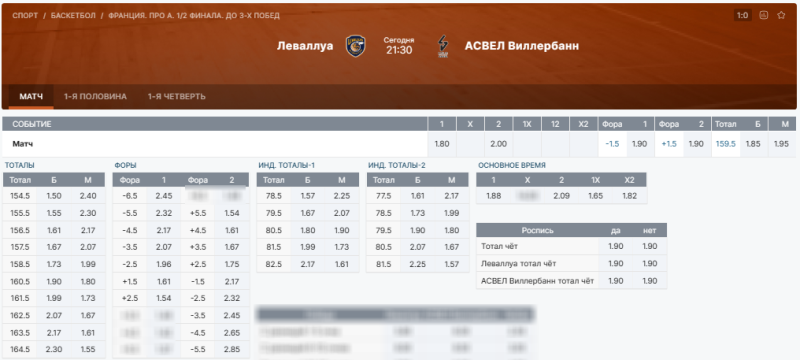800x360 pixels.
Task: Select Инд. Тоталы-2 78.5 over odds 1.73
Action: 417,213
